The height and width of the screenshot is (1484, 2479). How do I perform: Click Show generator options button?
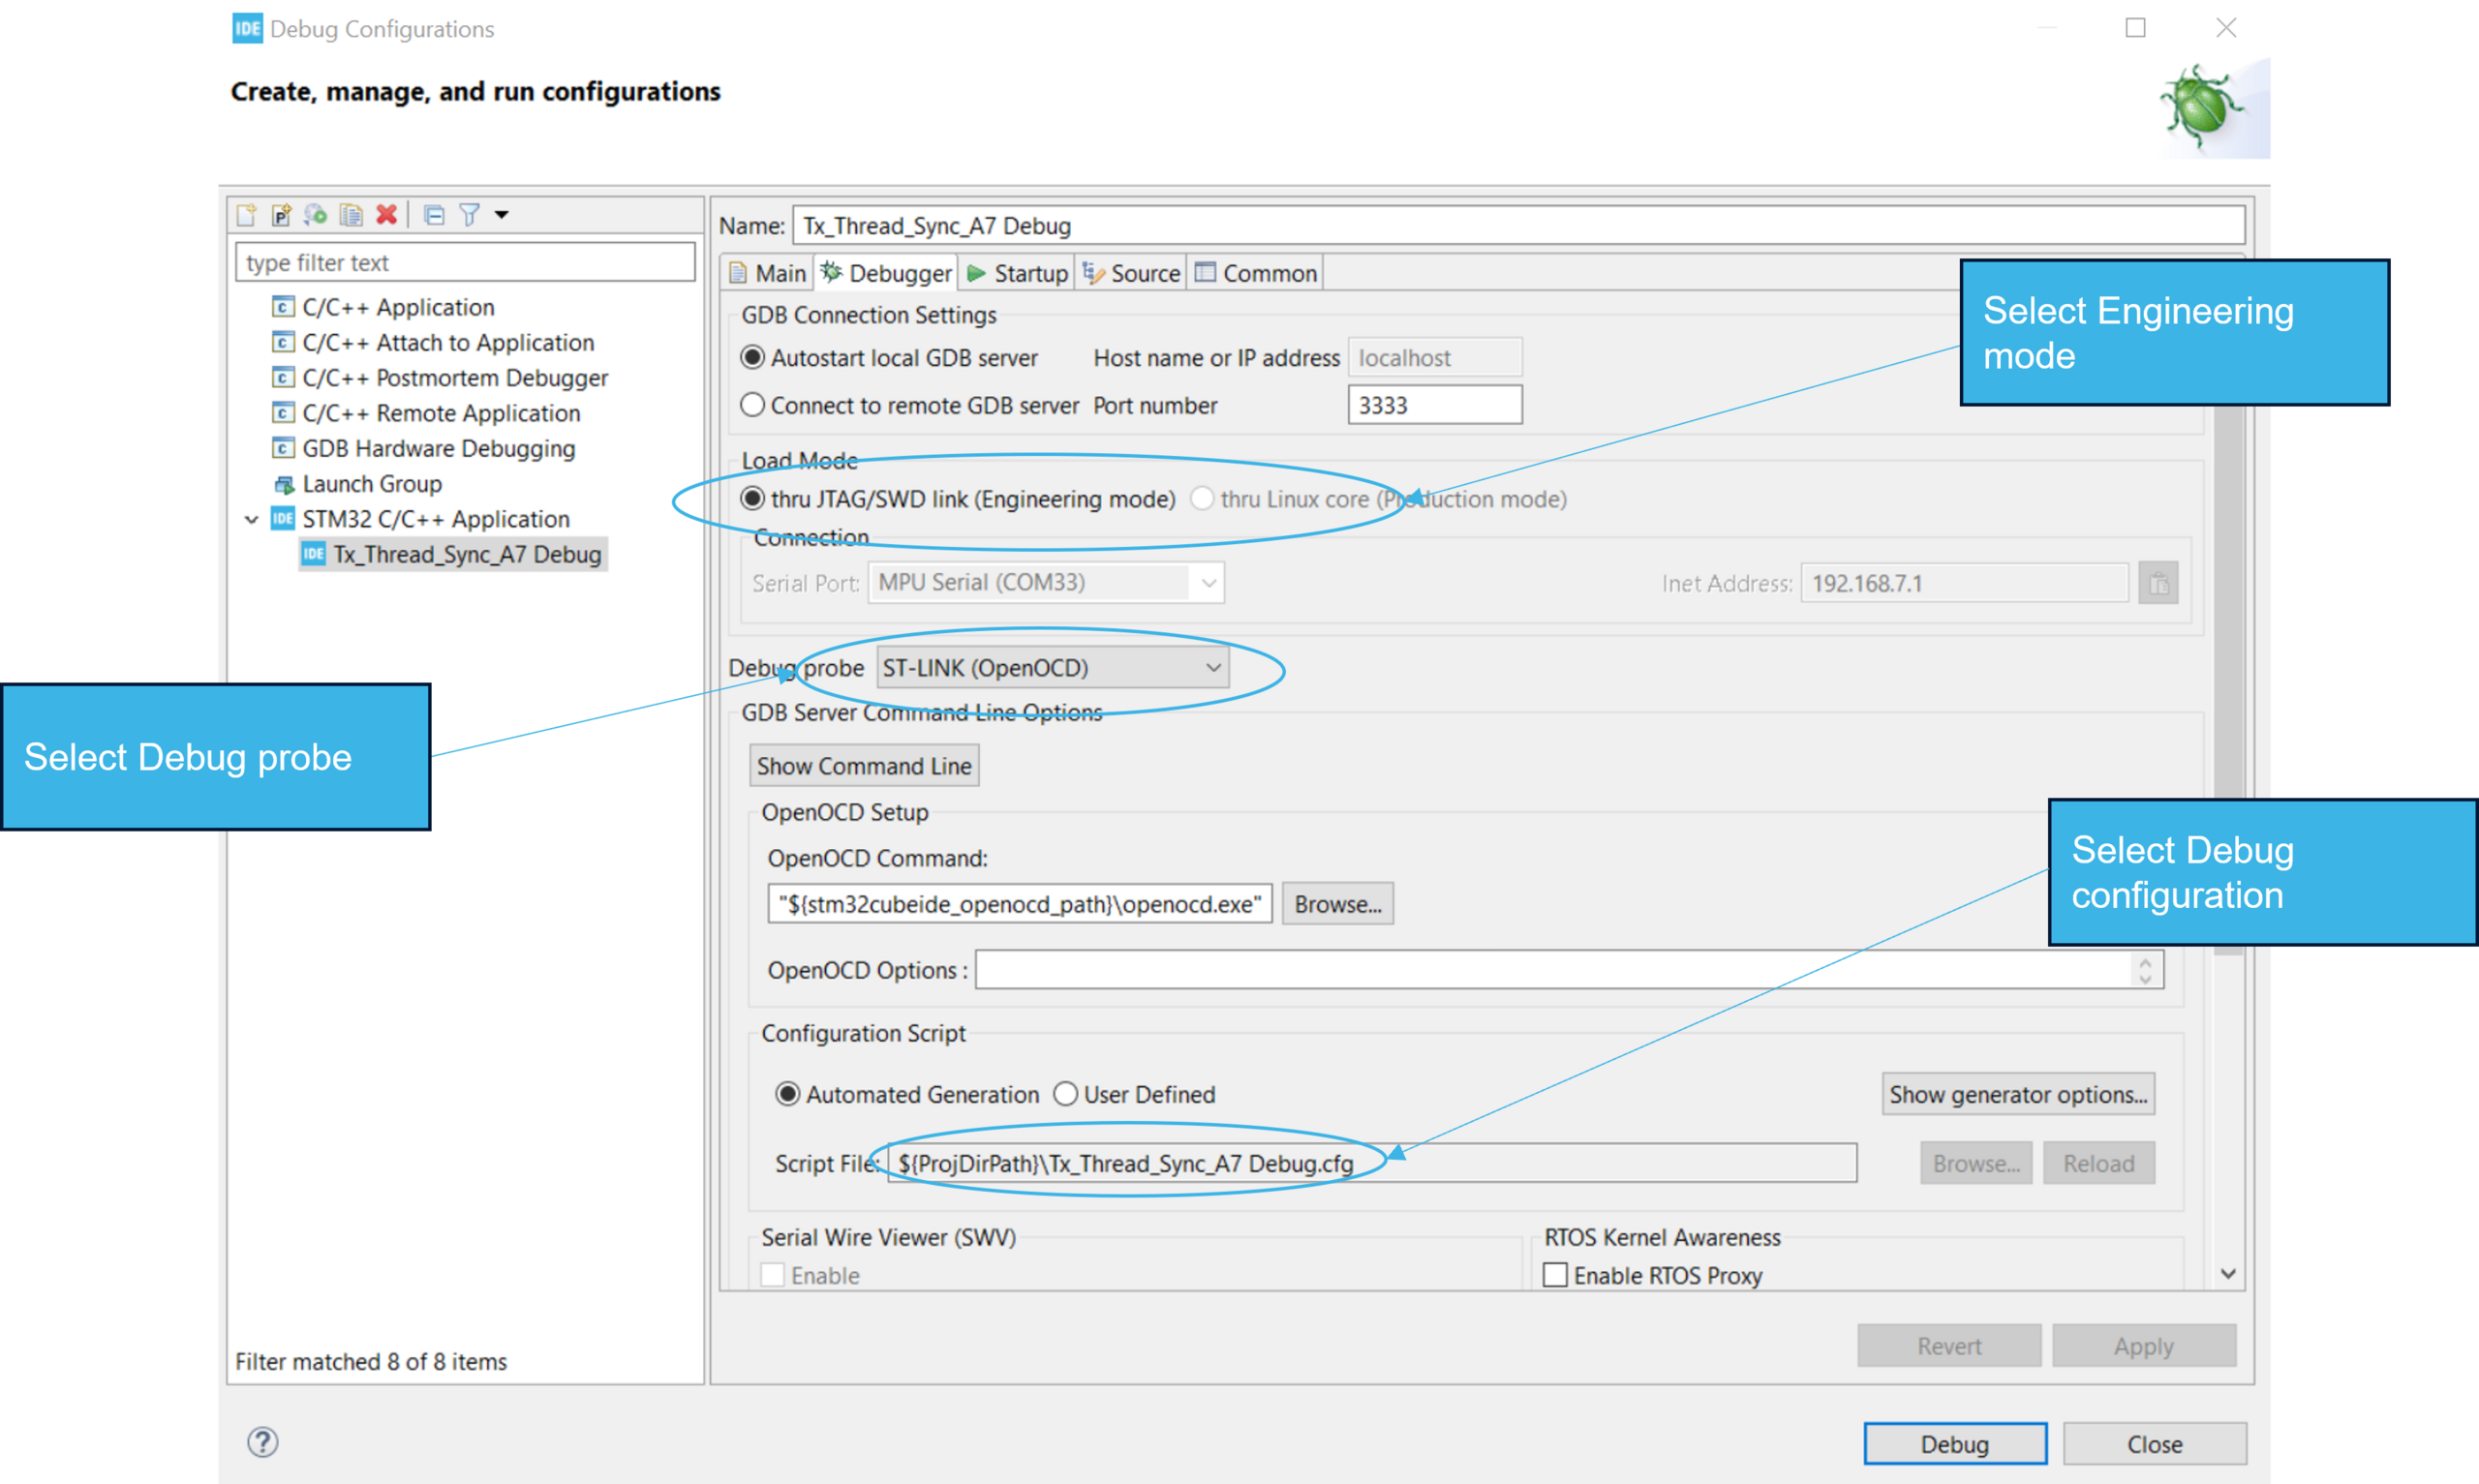pyautogui.click(x=2018, y=1094)
